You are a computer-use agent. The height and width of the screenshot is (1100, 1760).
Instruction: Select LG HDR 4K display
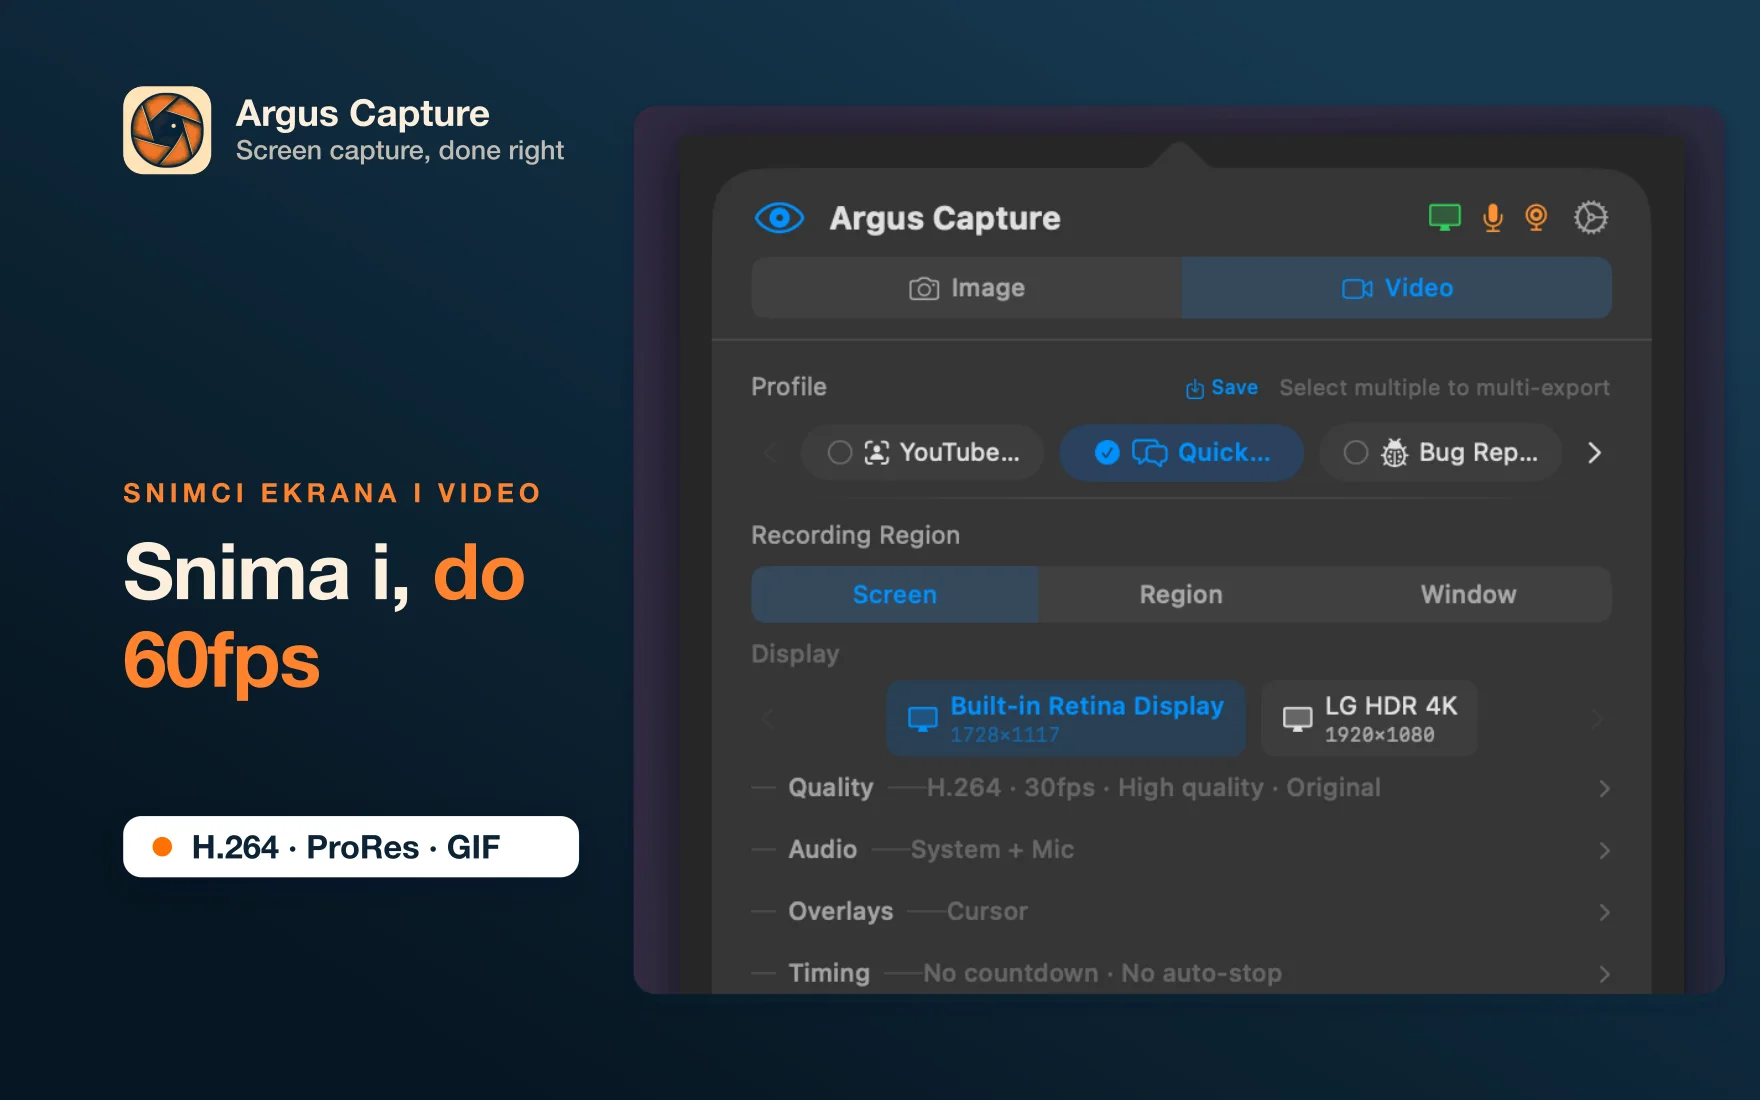pos(1369,718)
